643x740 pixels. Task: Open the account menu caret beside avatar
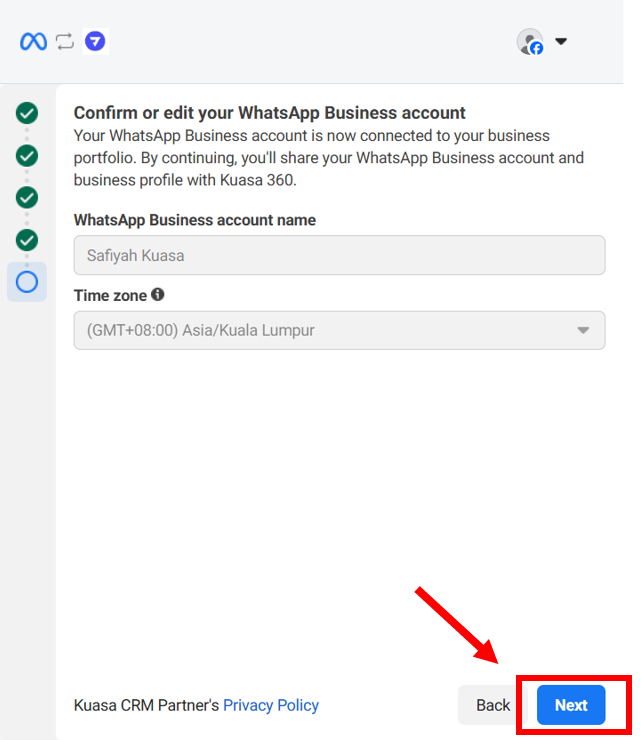point(561,42)
